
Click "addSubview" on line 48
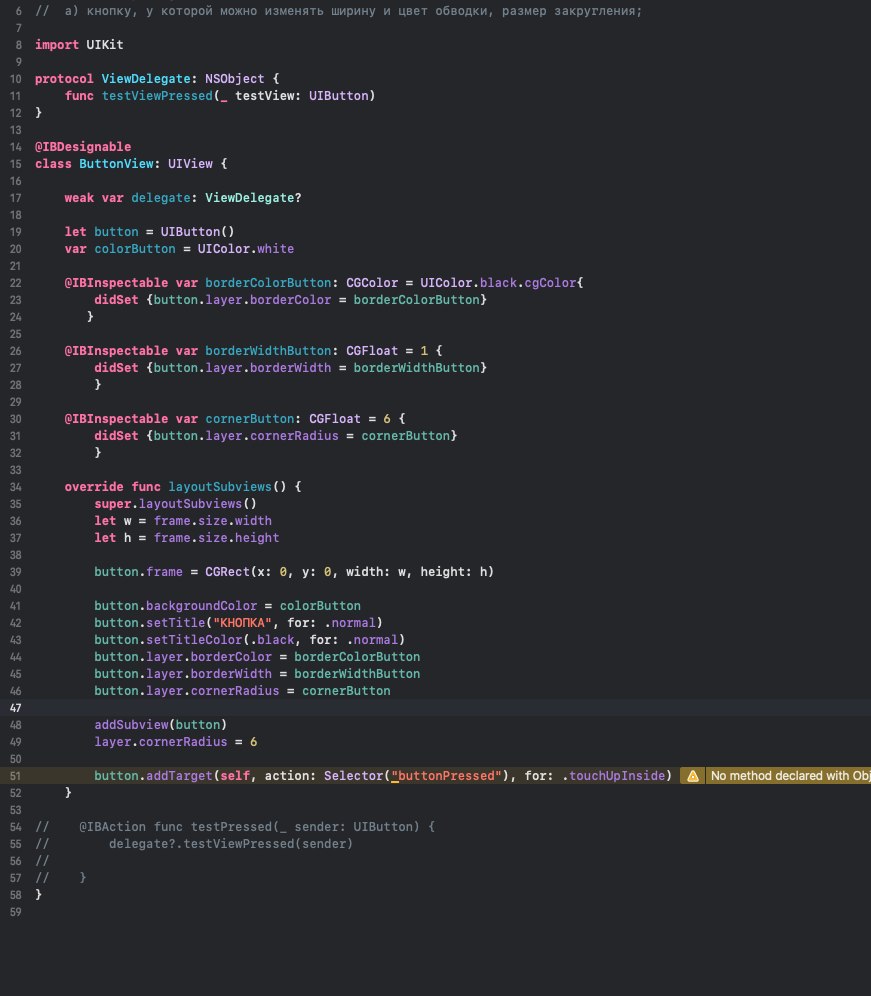point(131,725)
